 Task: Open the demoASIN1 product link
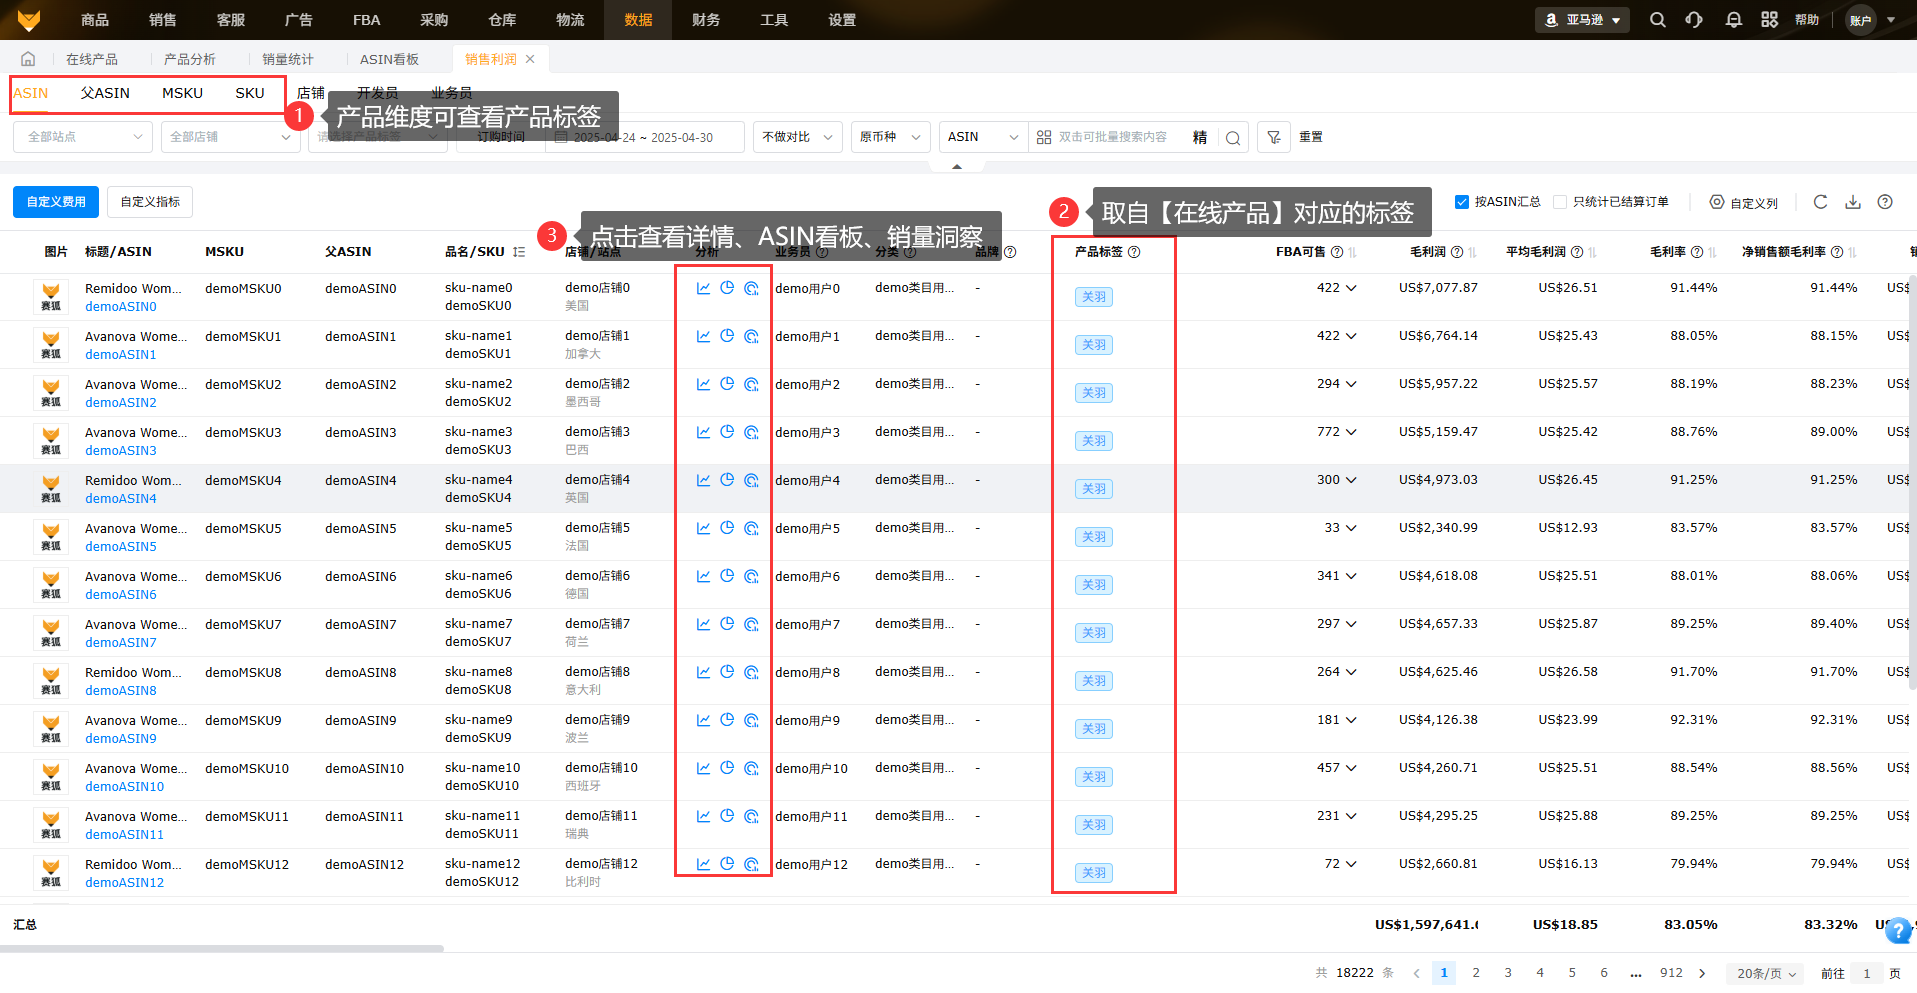point(121,355)
